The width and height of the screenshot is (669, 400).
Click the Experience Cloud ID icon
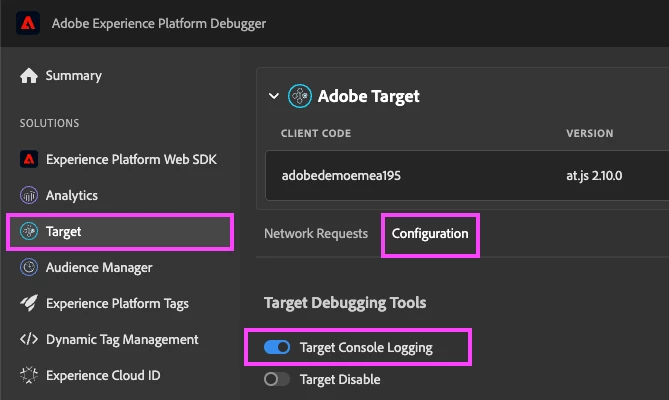[29, 375]
